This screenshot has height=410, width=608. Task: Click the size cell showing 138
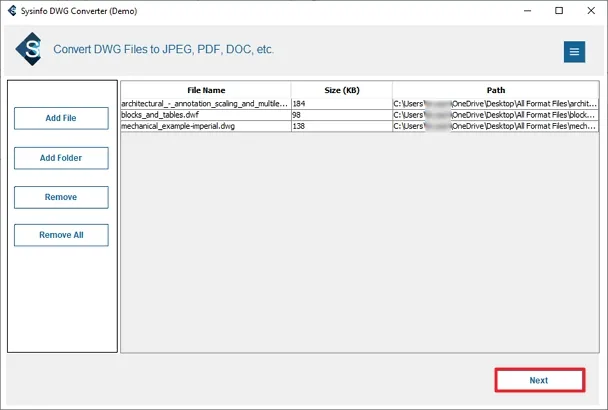(x=342, y=126)
